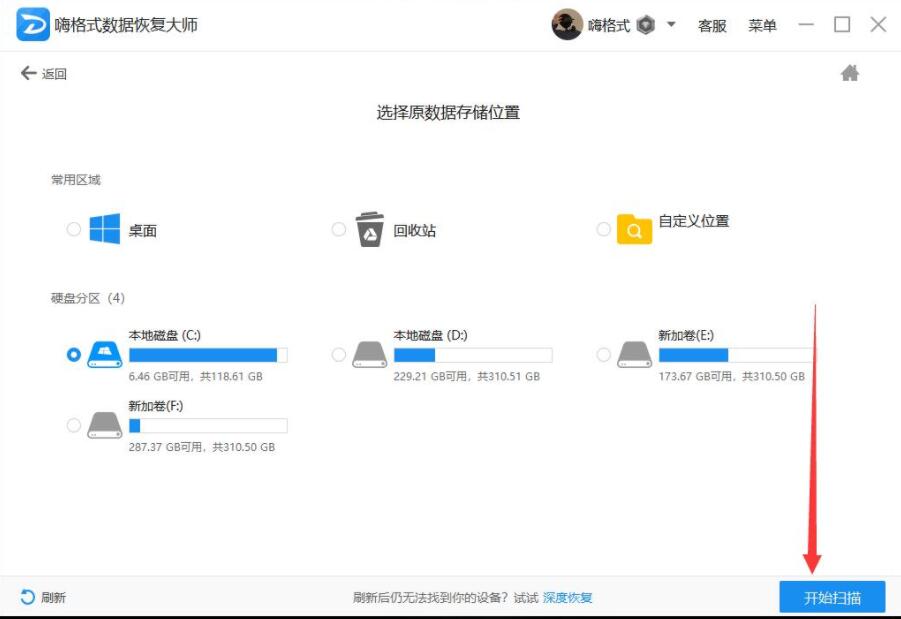The height and width of the screenshot is (619, 901).
Task: Click the 常用区域 section heading
Action: coord(76,180)
